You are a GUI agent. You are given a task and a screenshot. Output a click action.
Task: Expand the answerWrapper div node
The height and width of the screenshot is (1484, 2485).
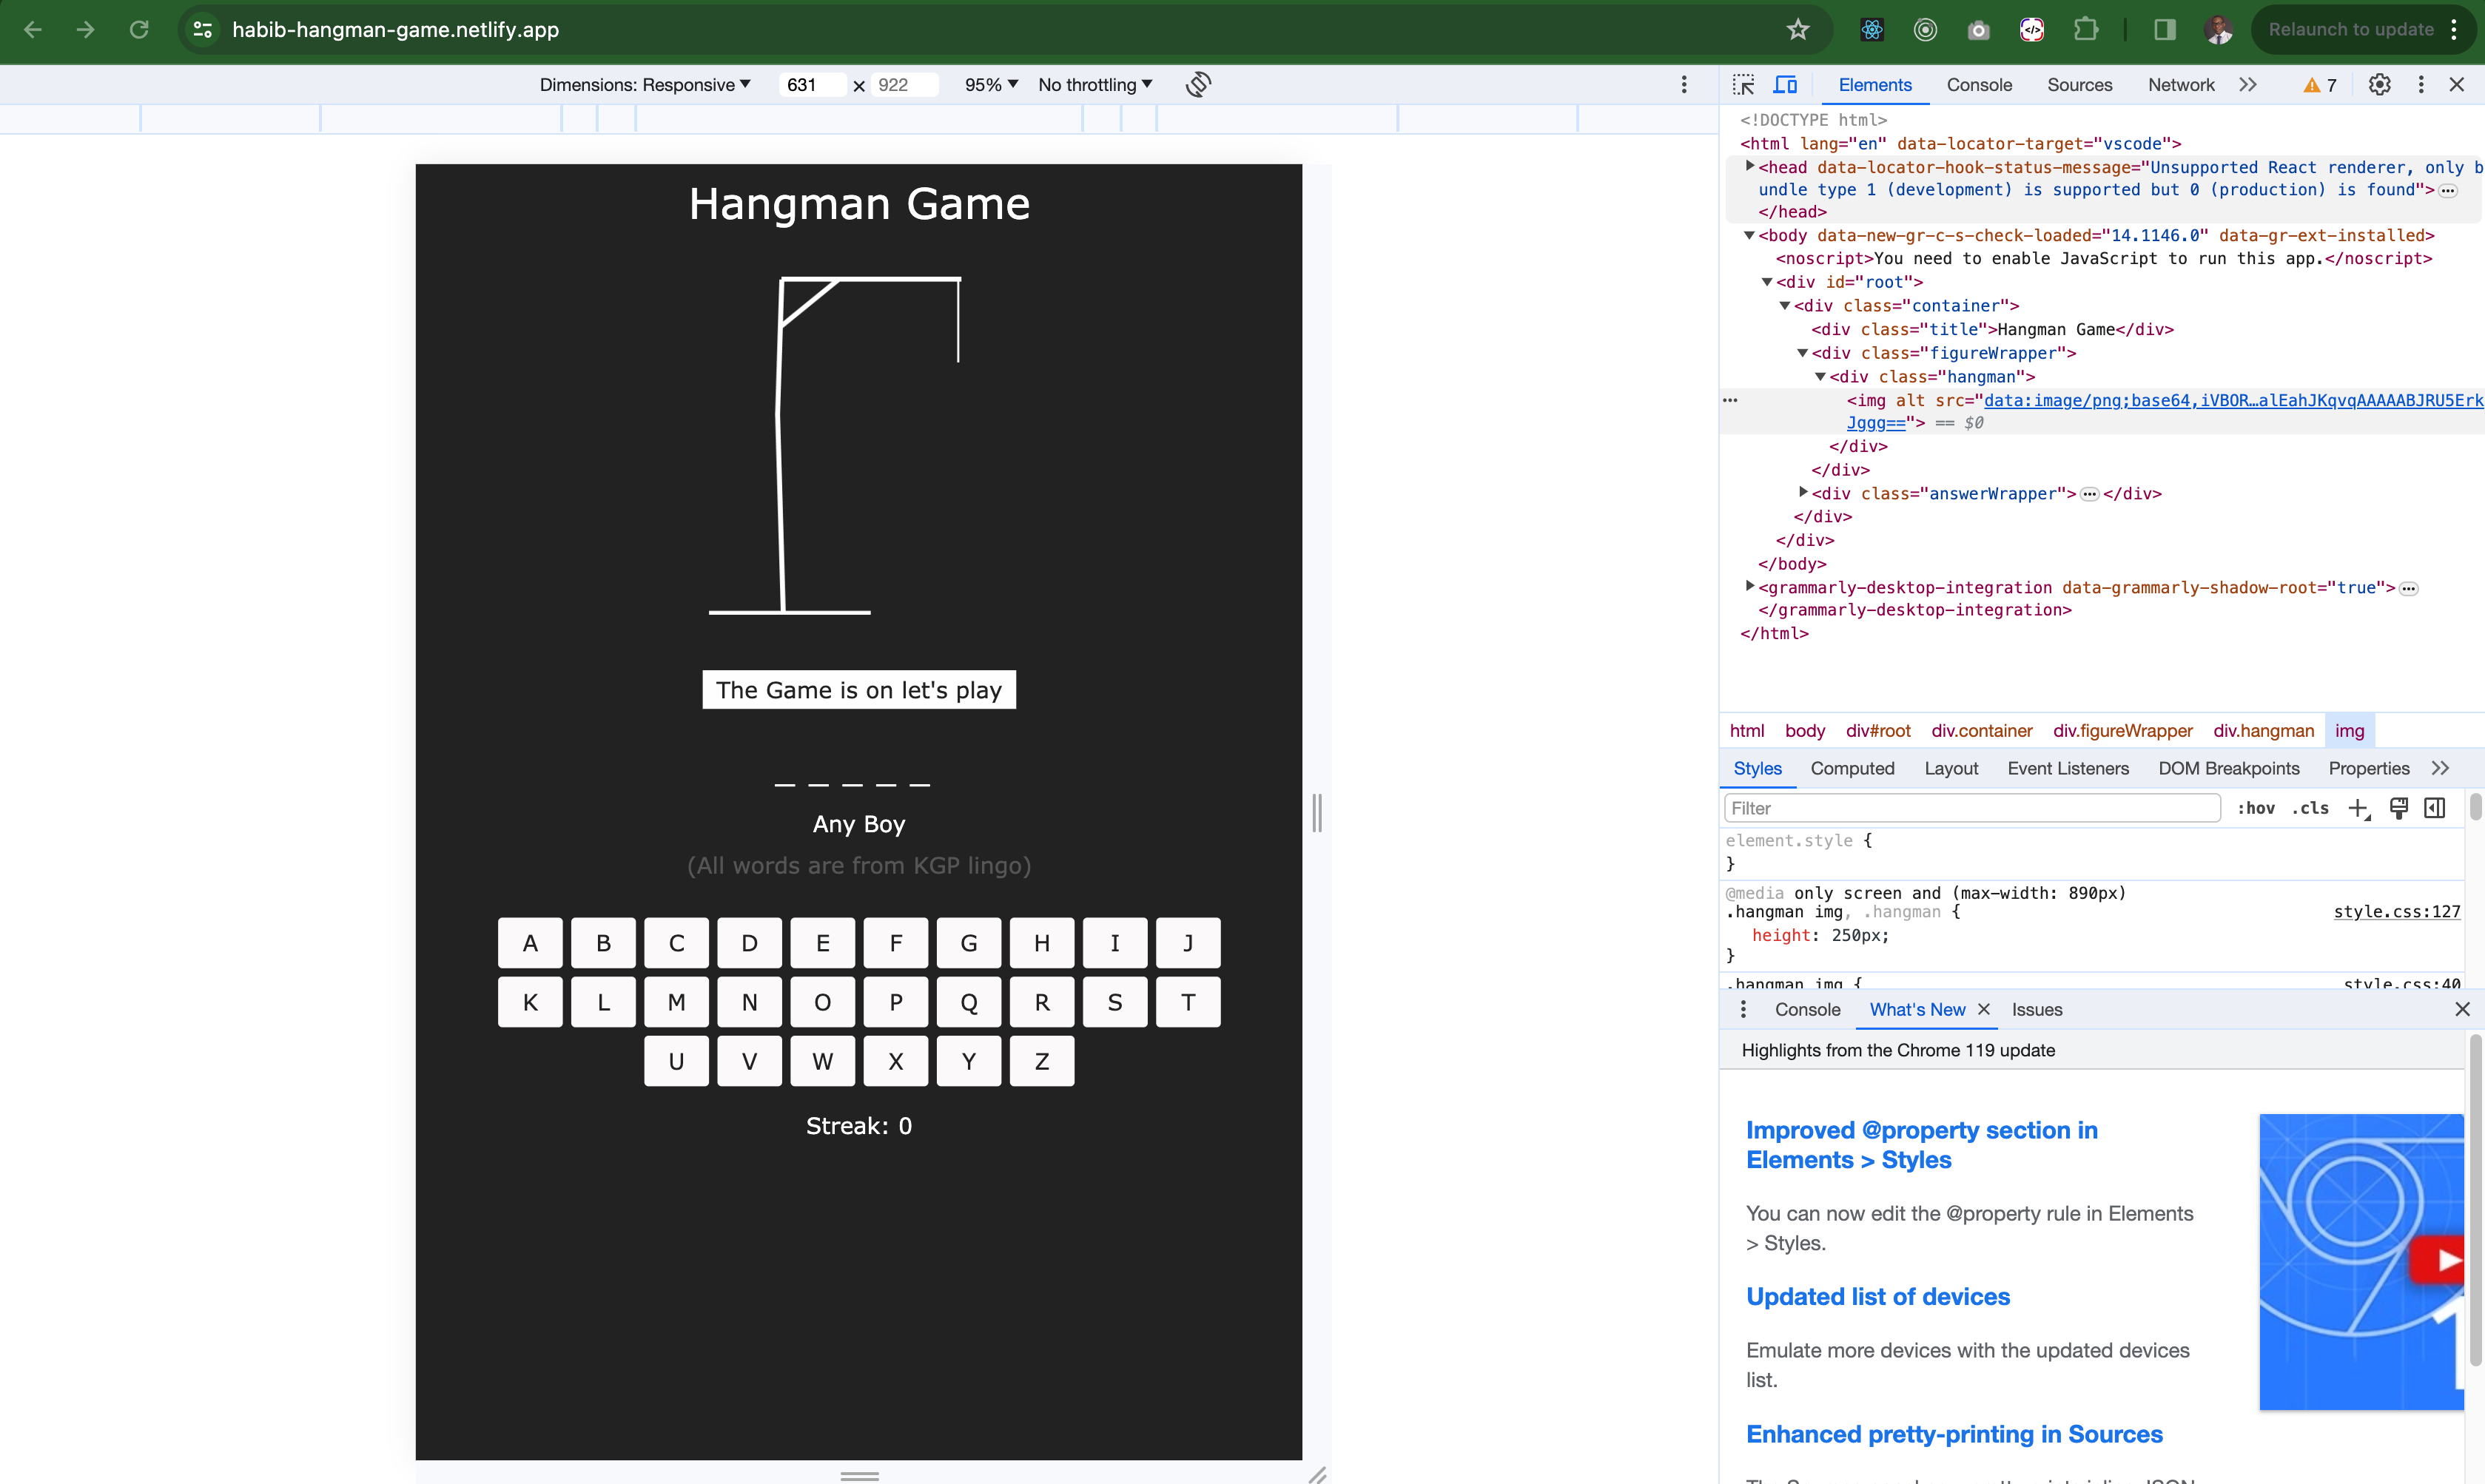click(1803, 493)
